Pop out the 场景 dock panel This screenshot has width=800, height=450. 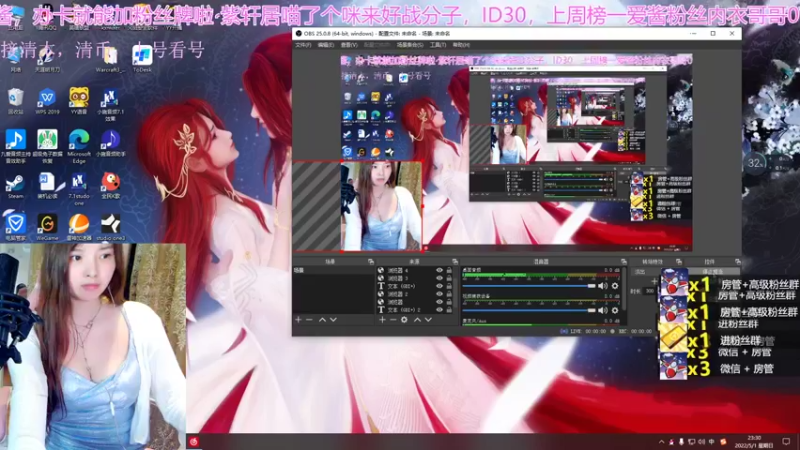[371, 262]
